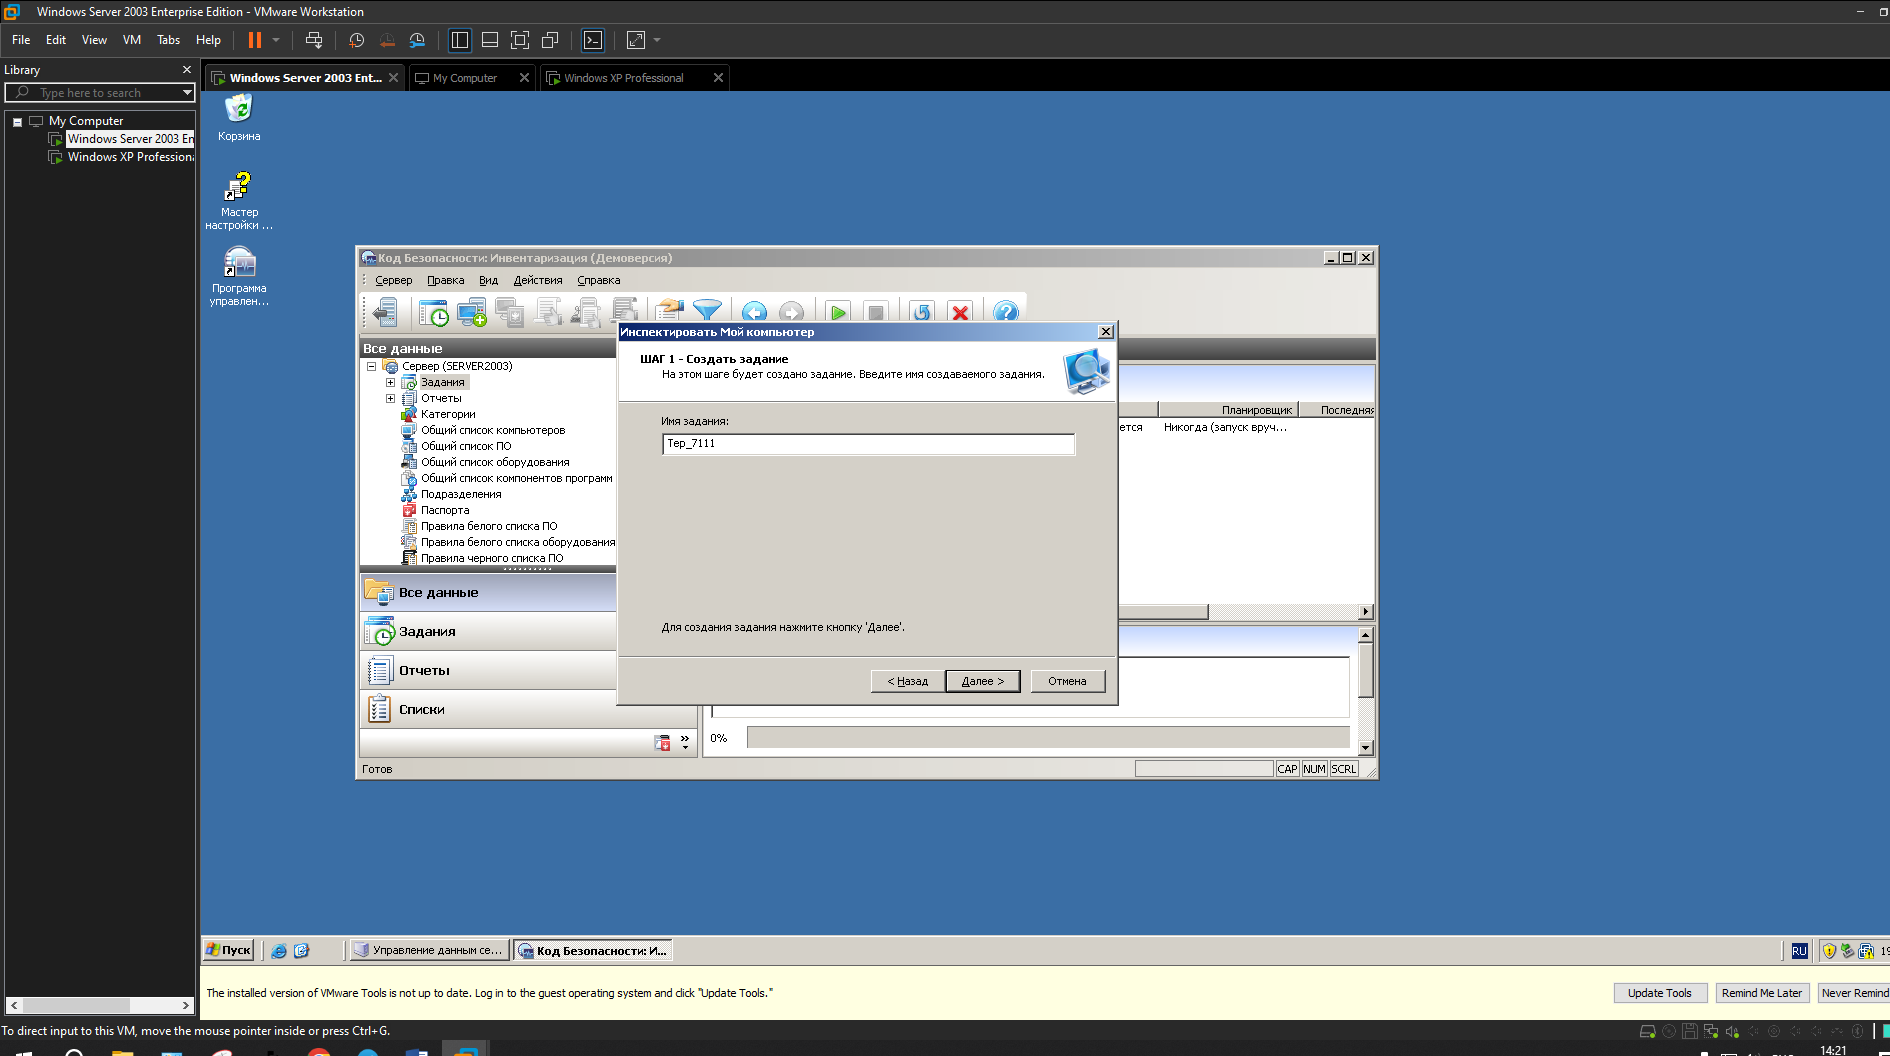Click the RU language indicator in tray
This screenshot has height=1056, width=1890.
tap(1799, 951)
